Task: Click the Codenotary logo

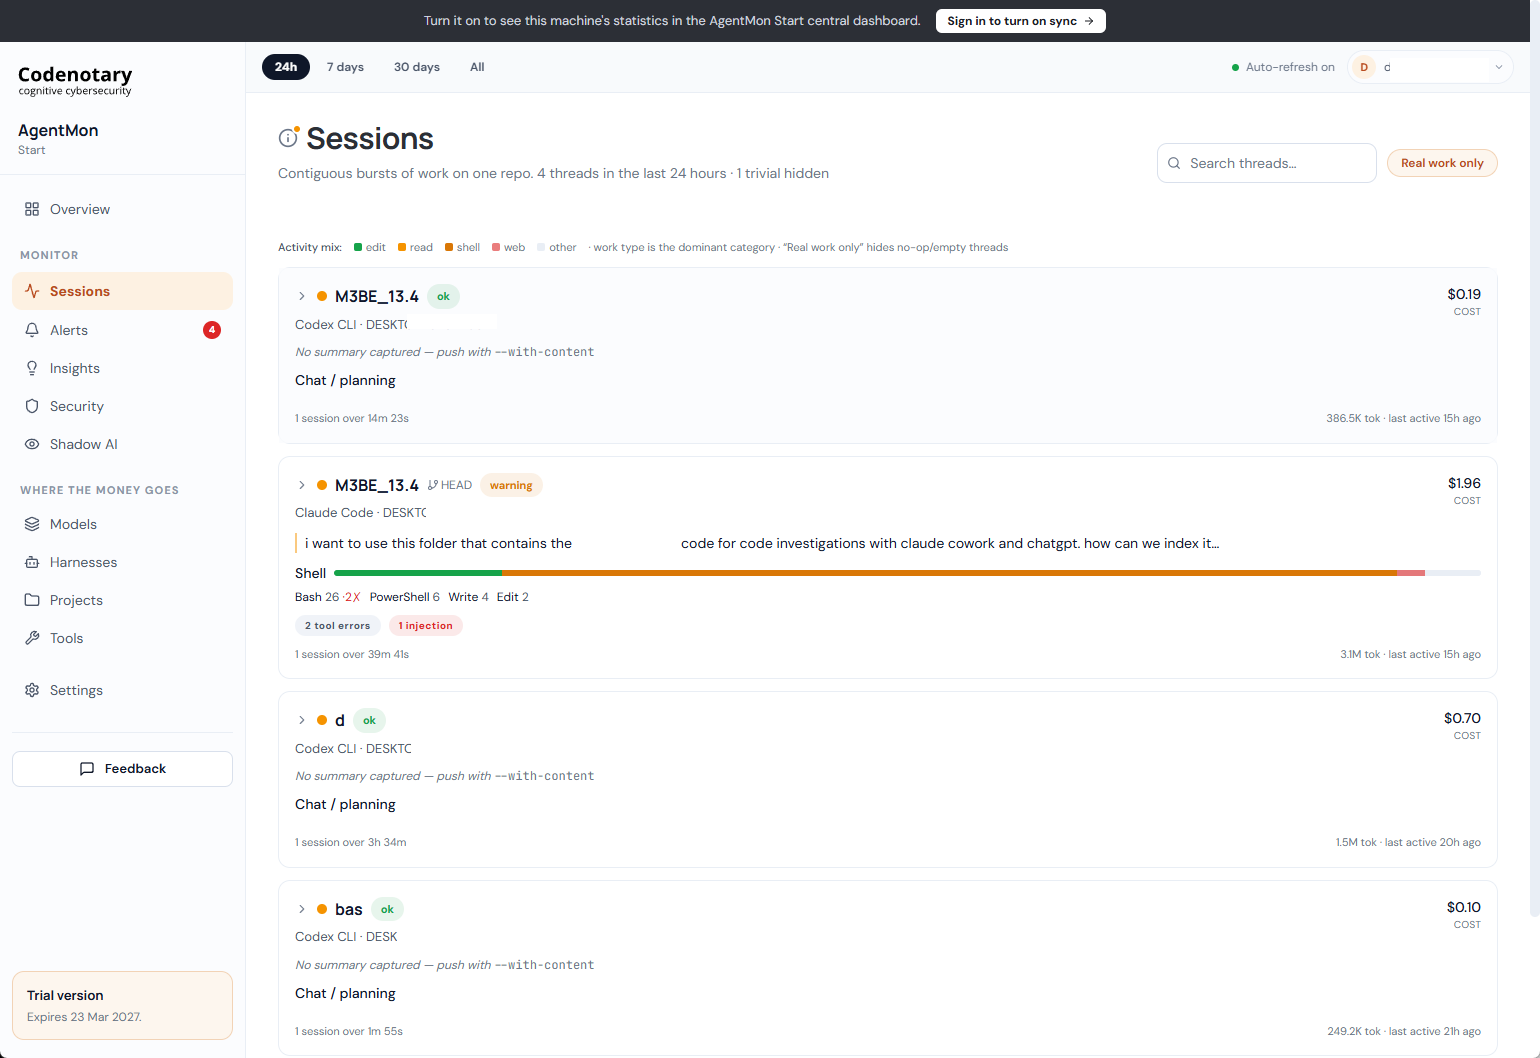Action: coord(75,80)
